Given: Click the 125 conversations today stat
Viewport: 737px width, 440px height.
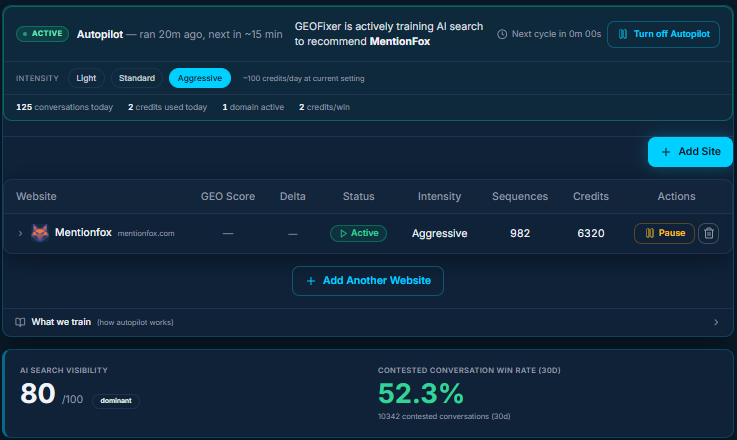Looking at the screenshot, I should click(x=64, y=107).
